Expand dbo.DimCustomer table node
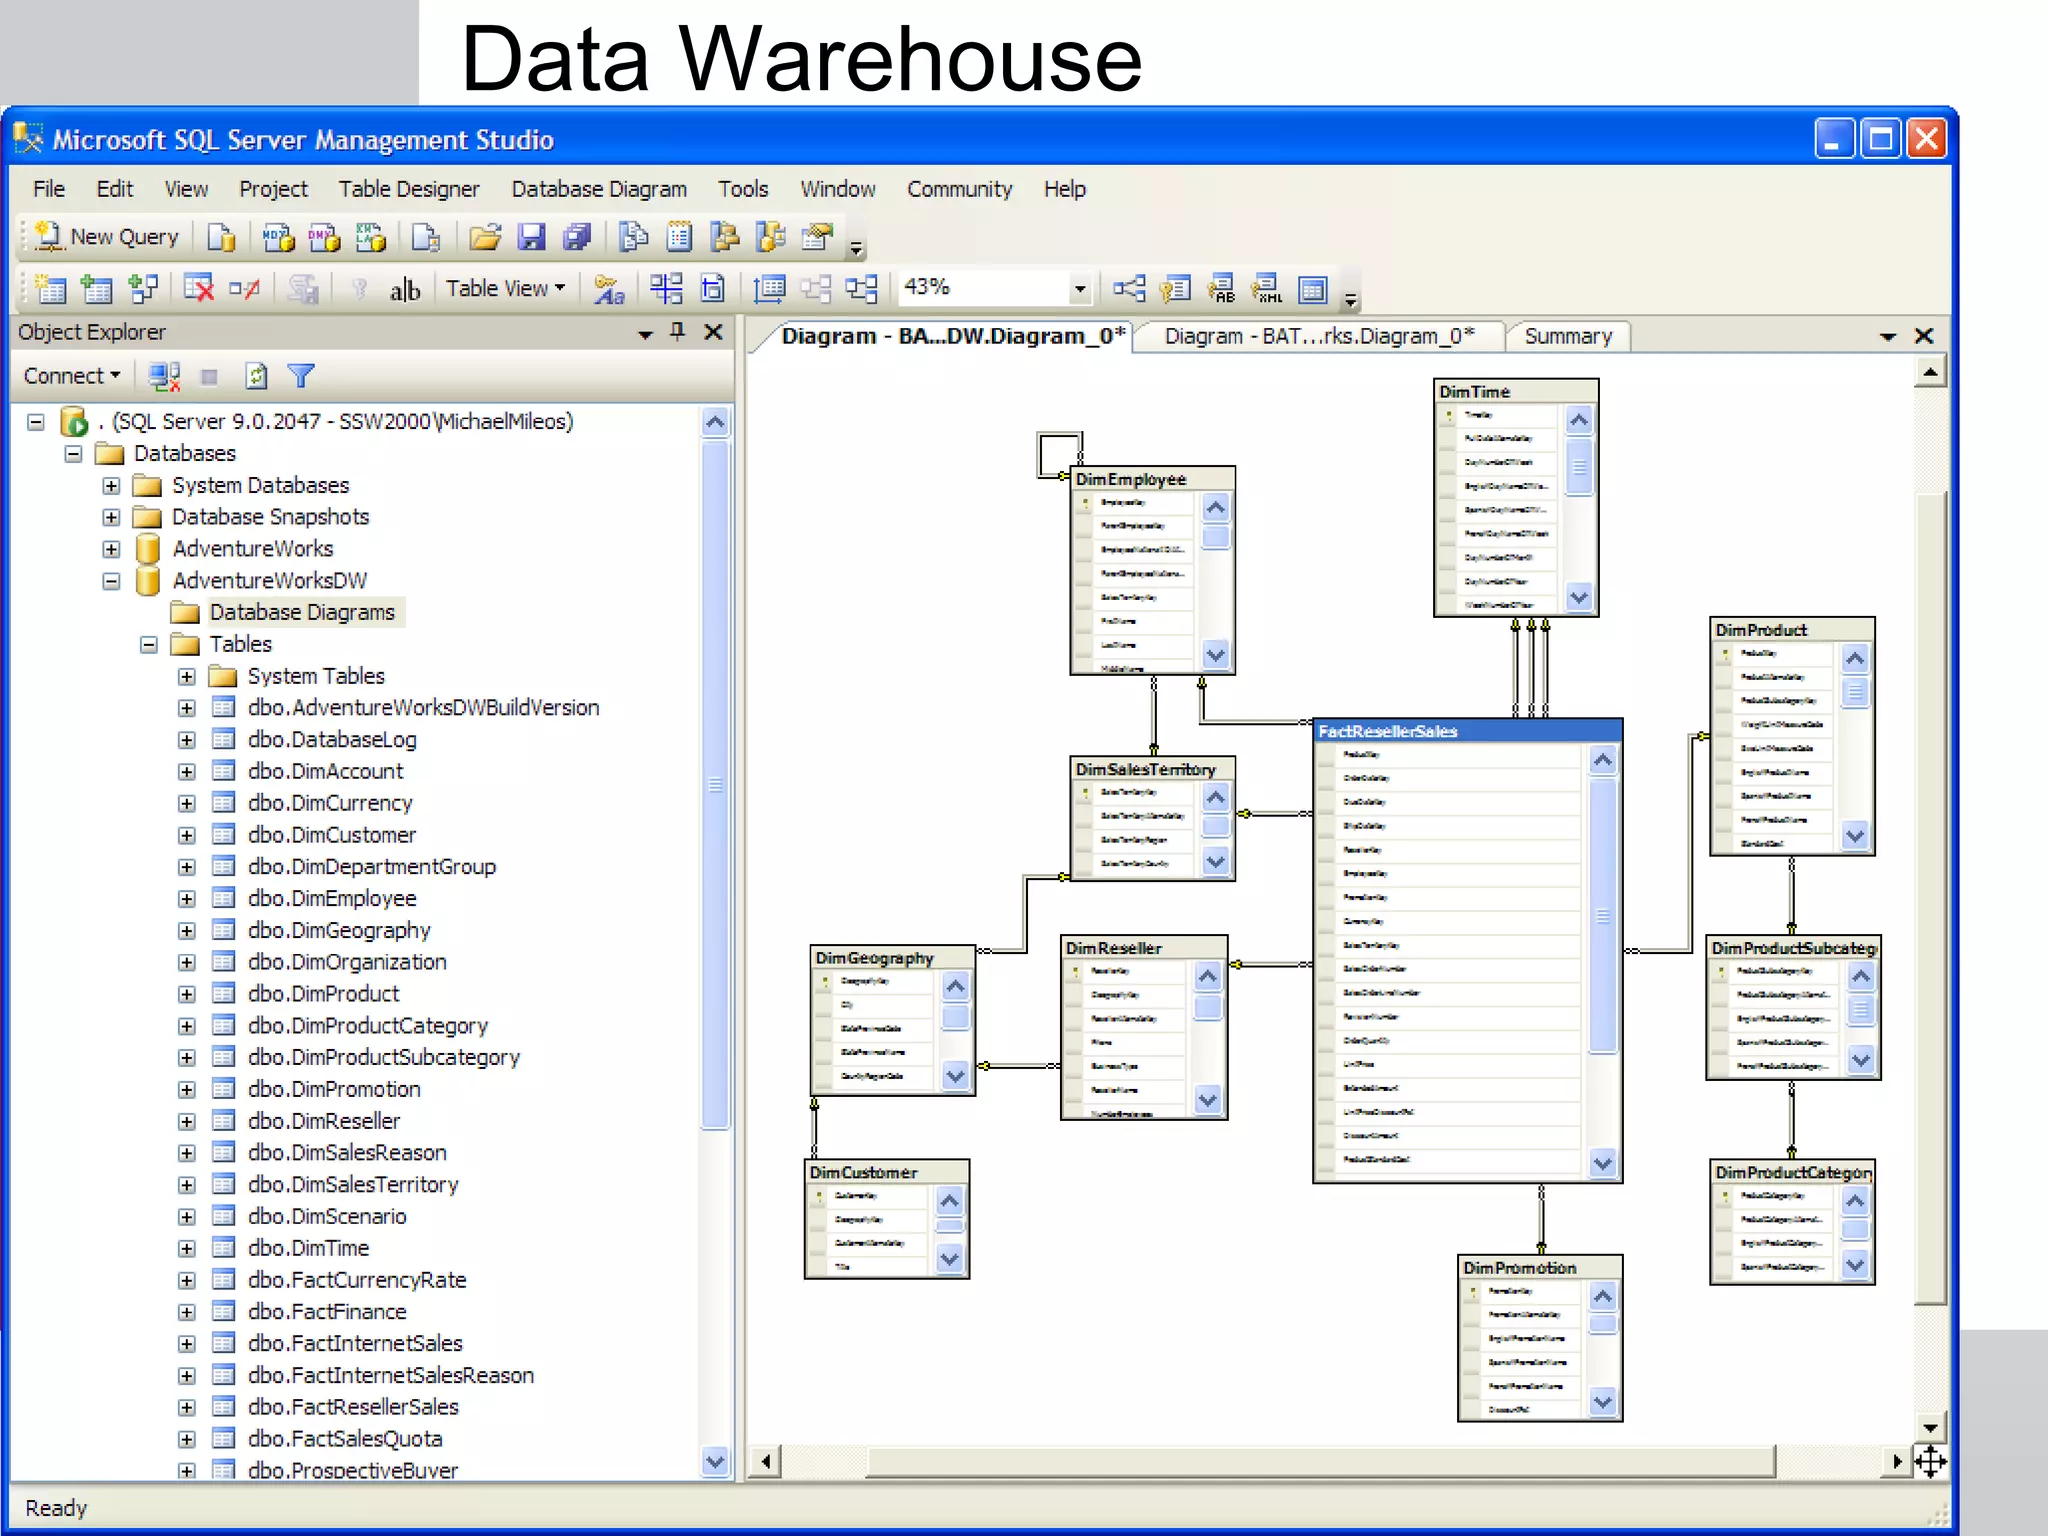2048x1536 pixels. point(187,835)
